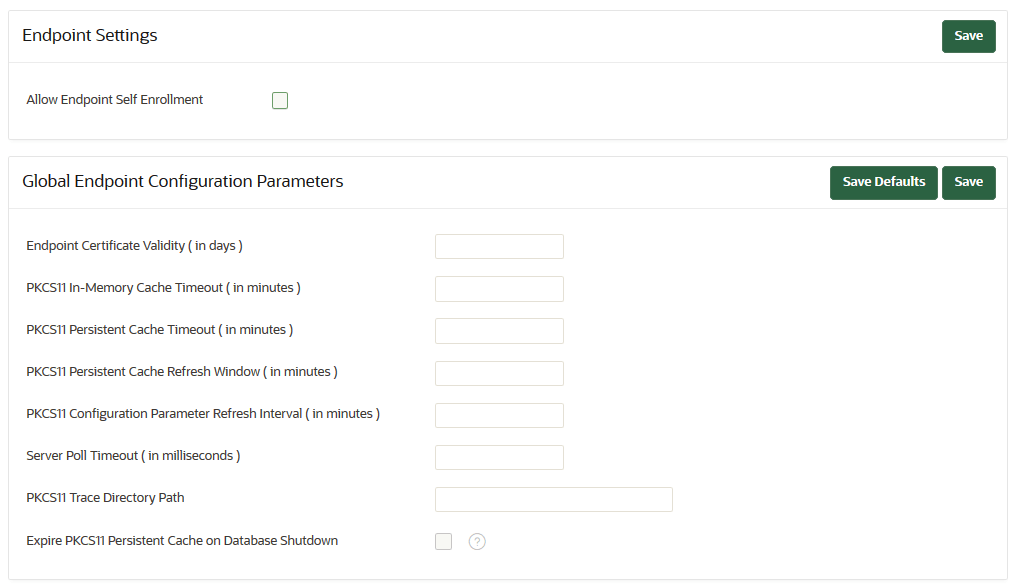Click the Global Endpoint Configuration Parameters heading
The height and width of the screenshot is (588, 1016).
(x=183, y=181)
